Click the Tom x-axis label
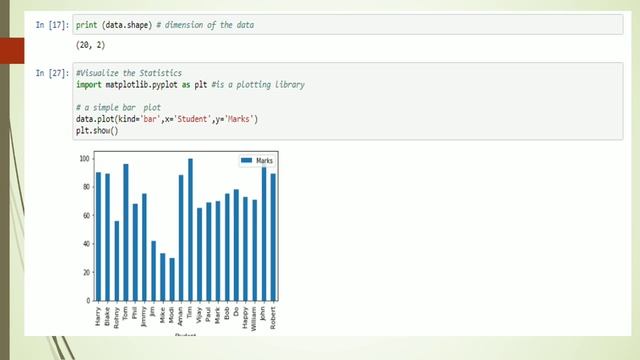 125,313
